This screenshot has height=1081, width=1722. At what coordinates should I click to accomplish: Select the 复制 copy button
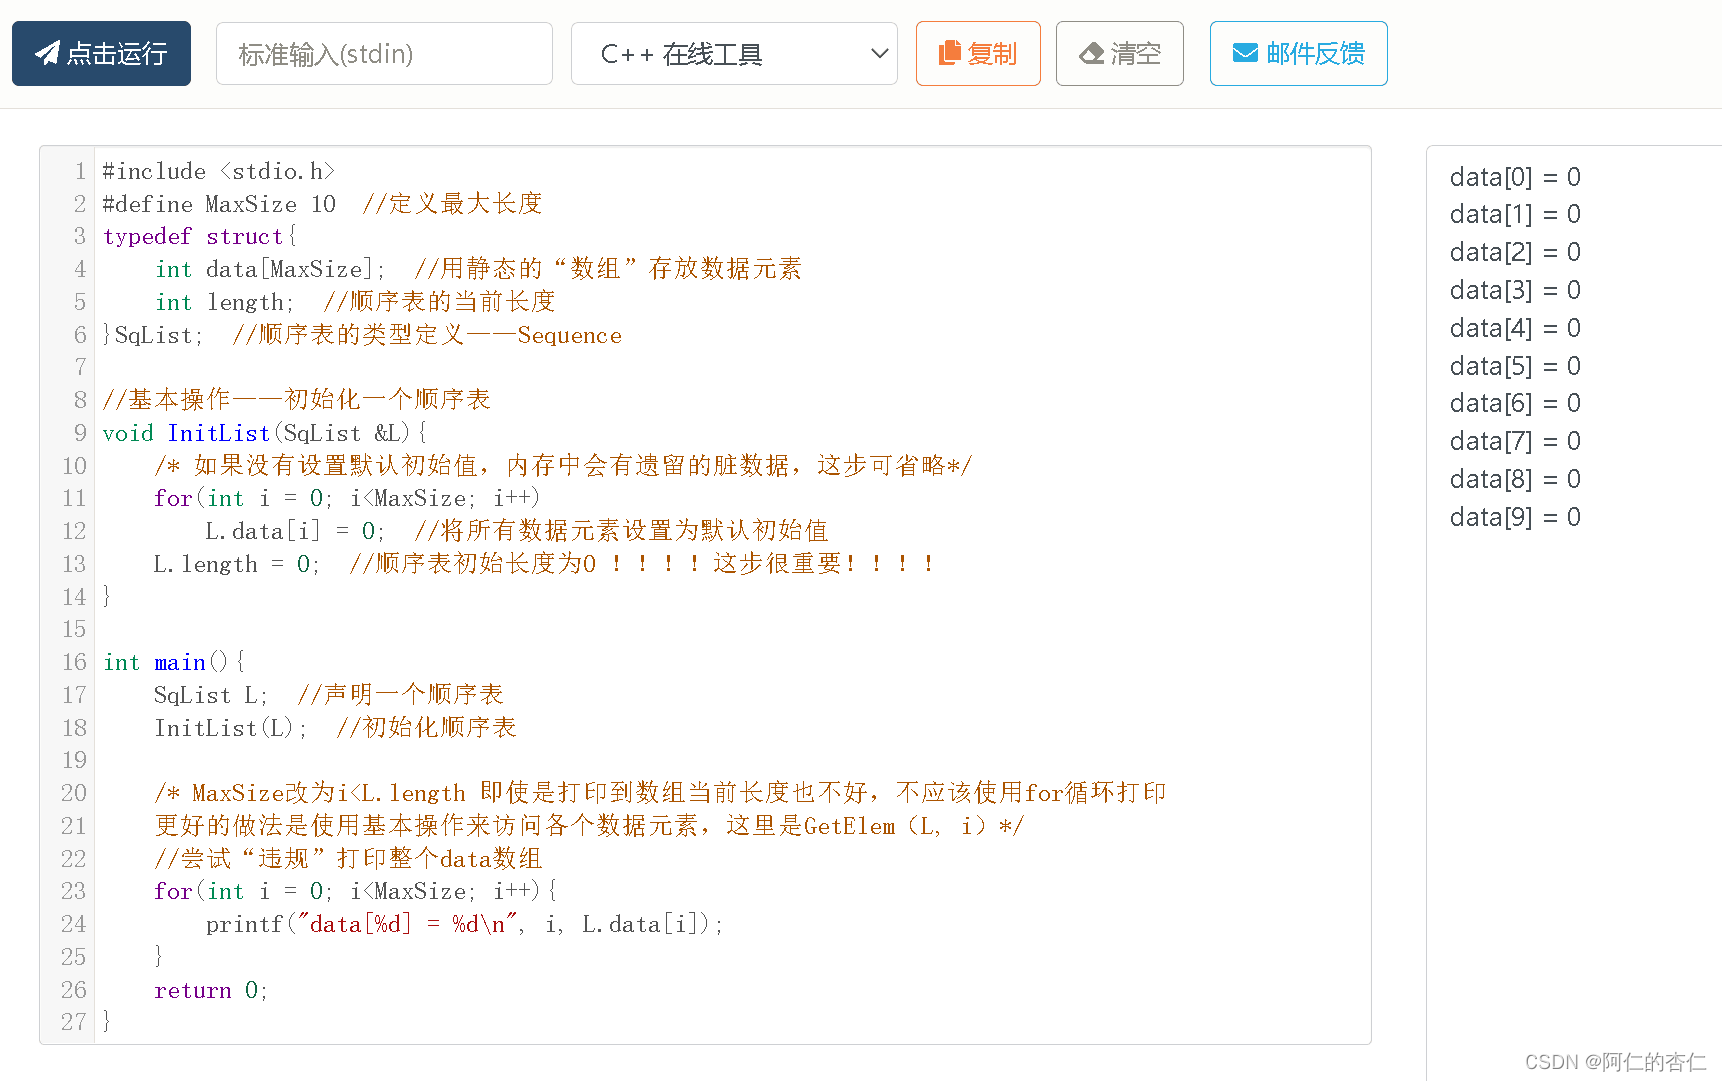pyautogui.click(x=978, y=53)
